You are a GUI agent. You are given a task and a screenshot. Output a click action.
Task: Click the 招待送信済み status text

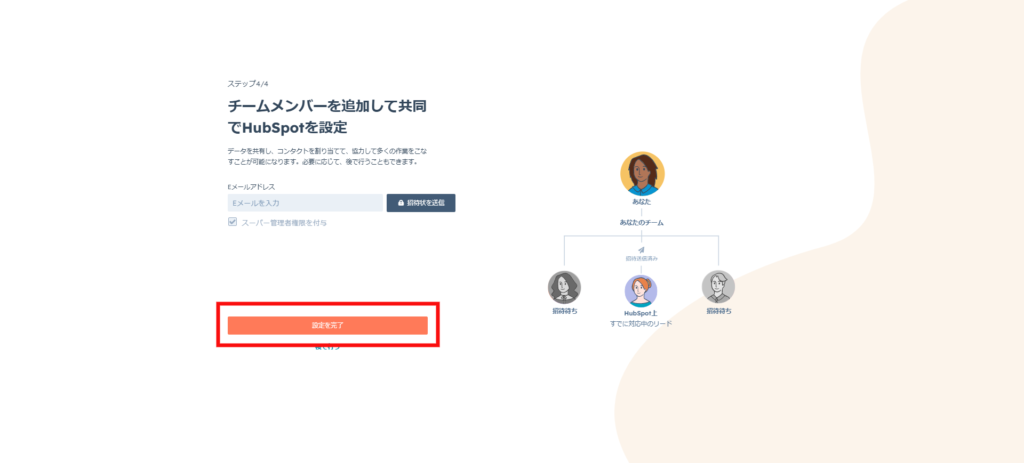641,259
